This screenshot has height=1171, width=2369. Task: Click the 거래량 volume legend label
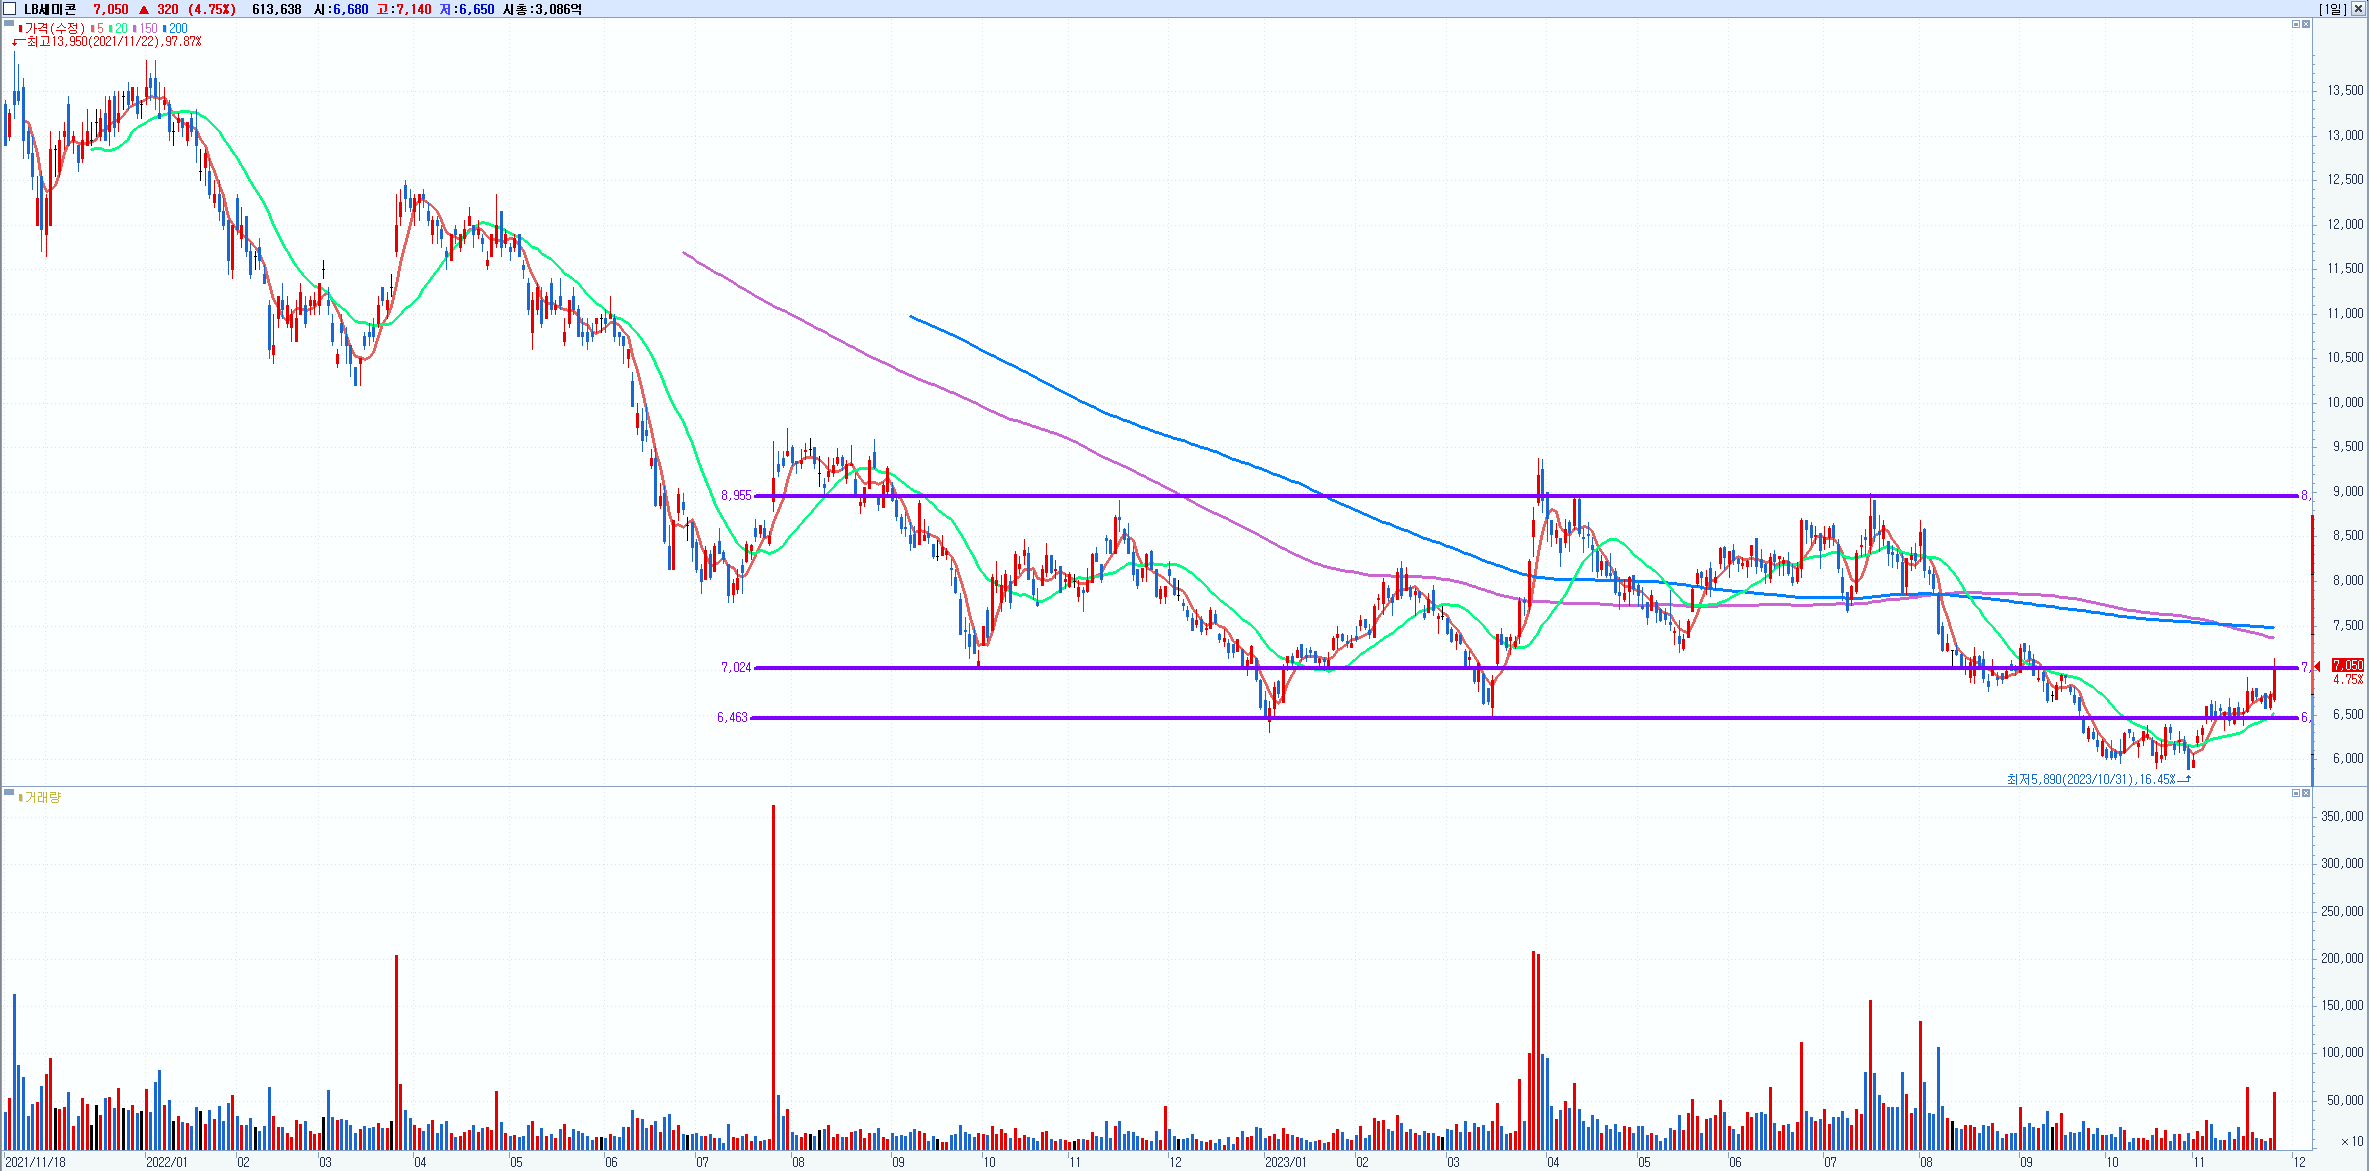[42, 798]
